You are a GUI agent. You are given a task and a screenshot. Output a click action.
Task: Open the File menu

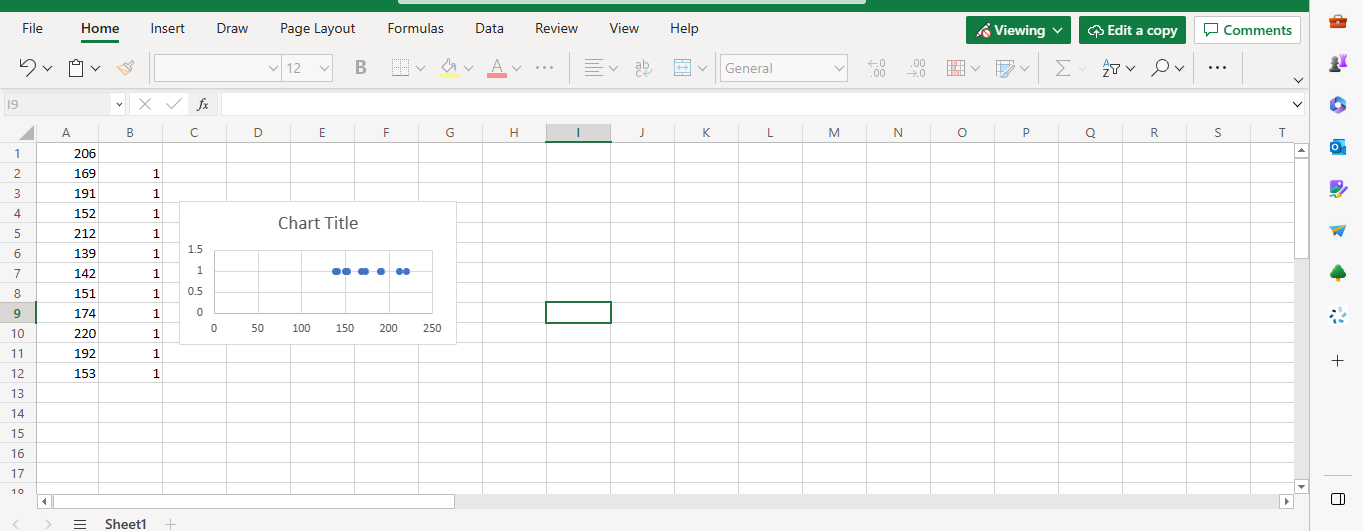(x=33, y=29)
